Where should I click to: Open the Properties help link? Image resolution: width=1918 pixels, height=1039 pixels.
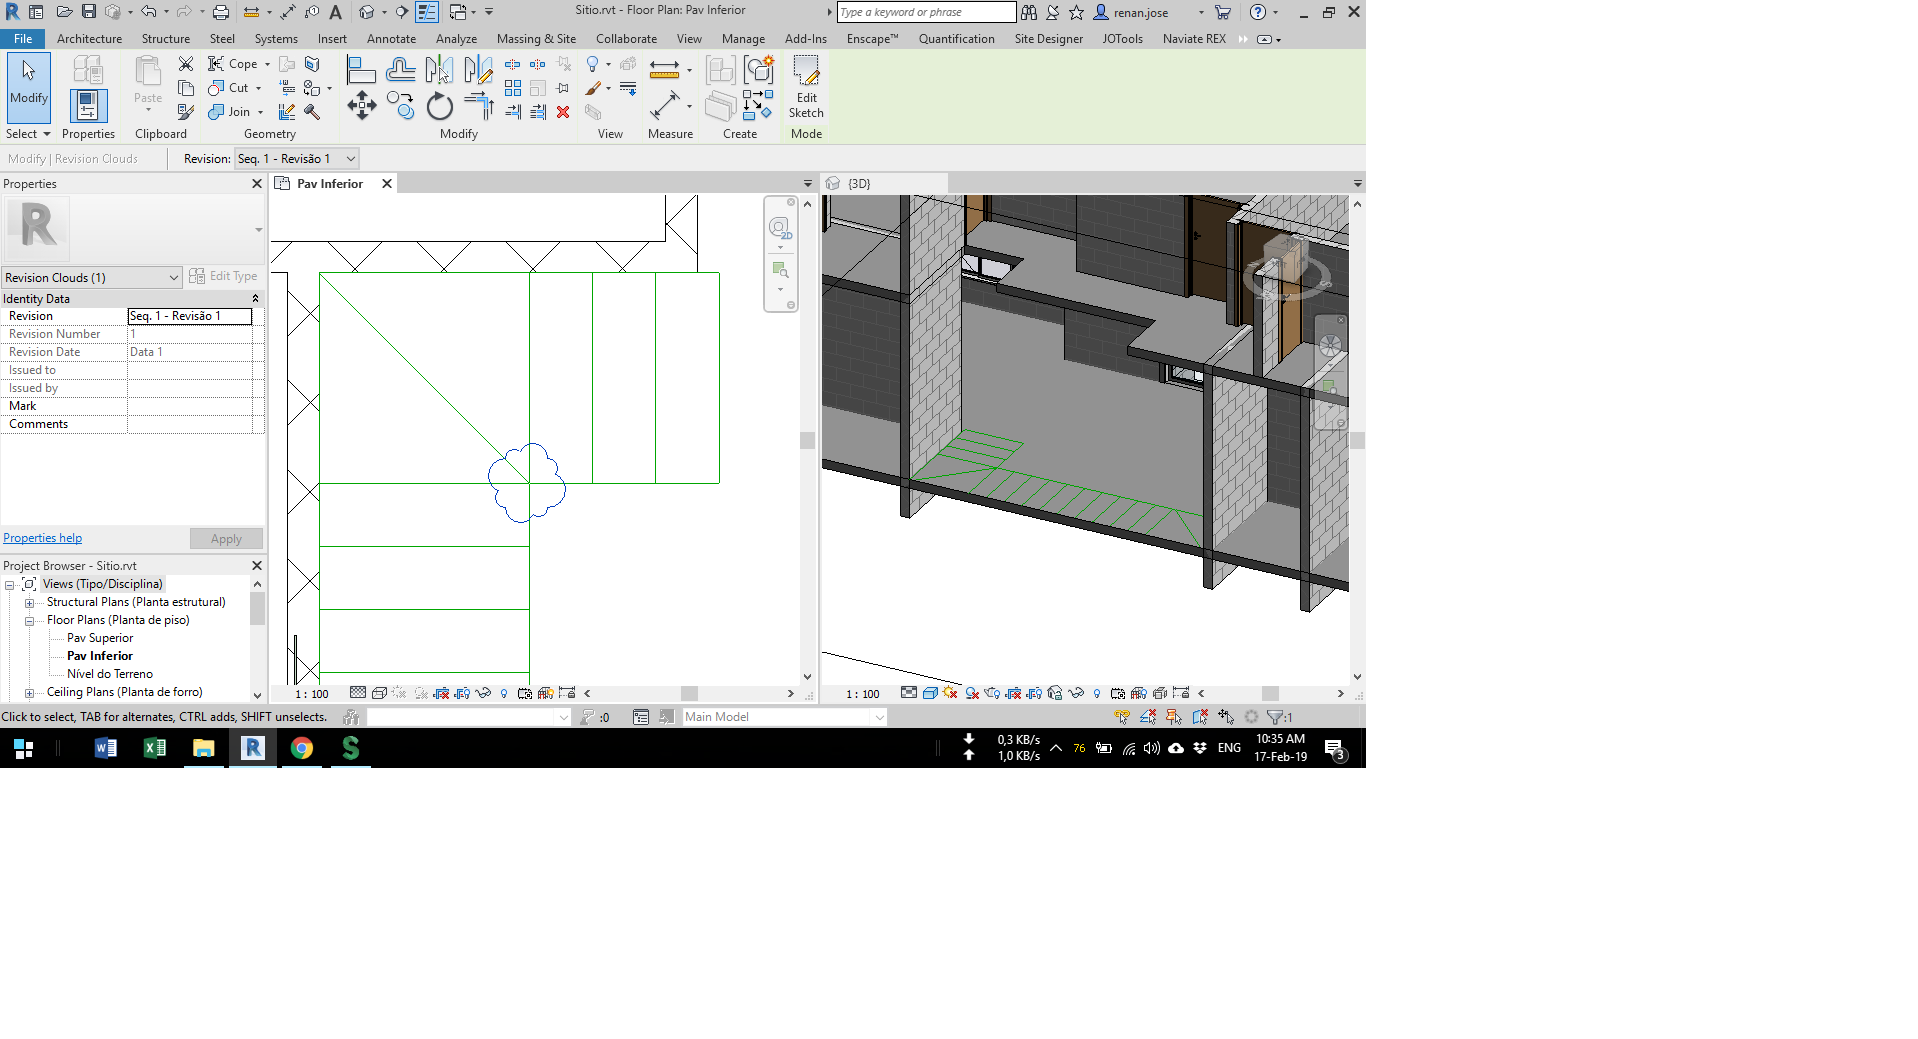pos(42,538)
